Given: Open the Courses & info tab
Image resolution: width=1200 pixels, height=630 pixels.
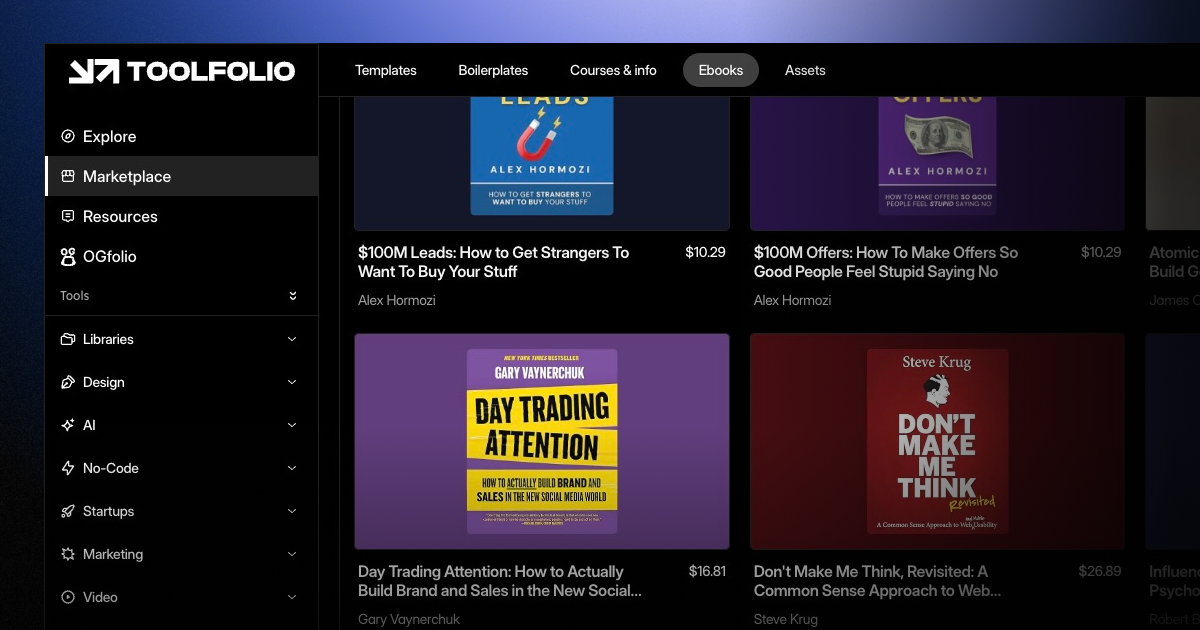Looking at the screenshot, I should [613, 70].
